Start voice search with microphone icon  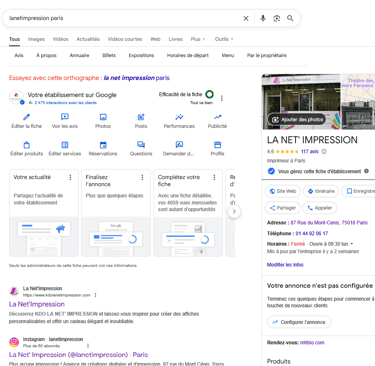(x=263, y=18)
